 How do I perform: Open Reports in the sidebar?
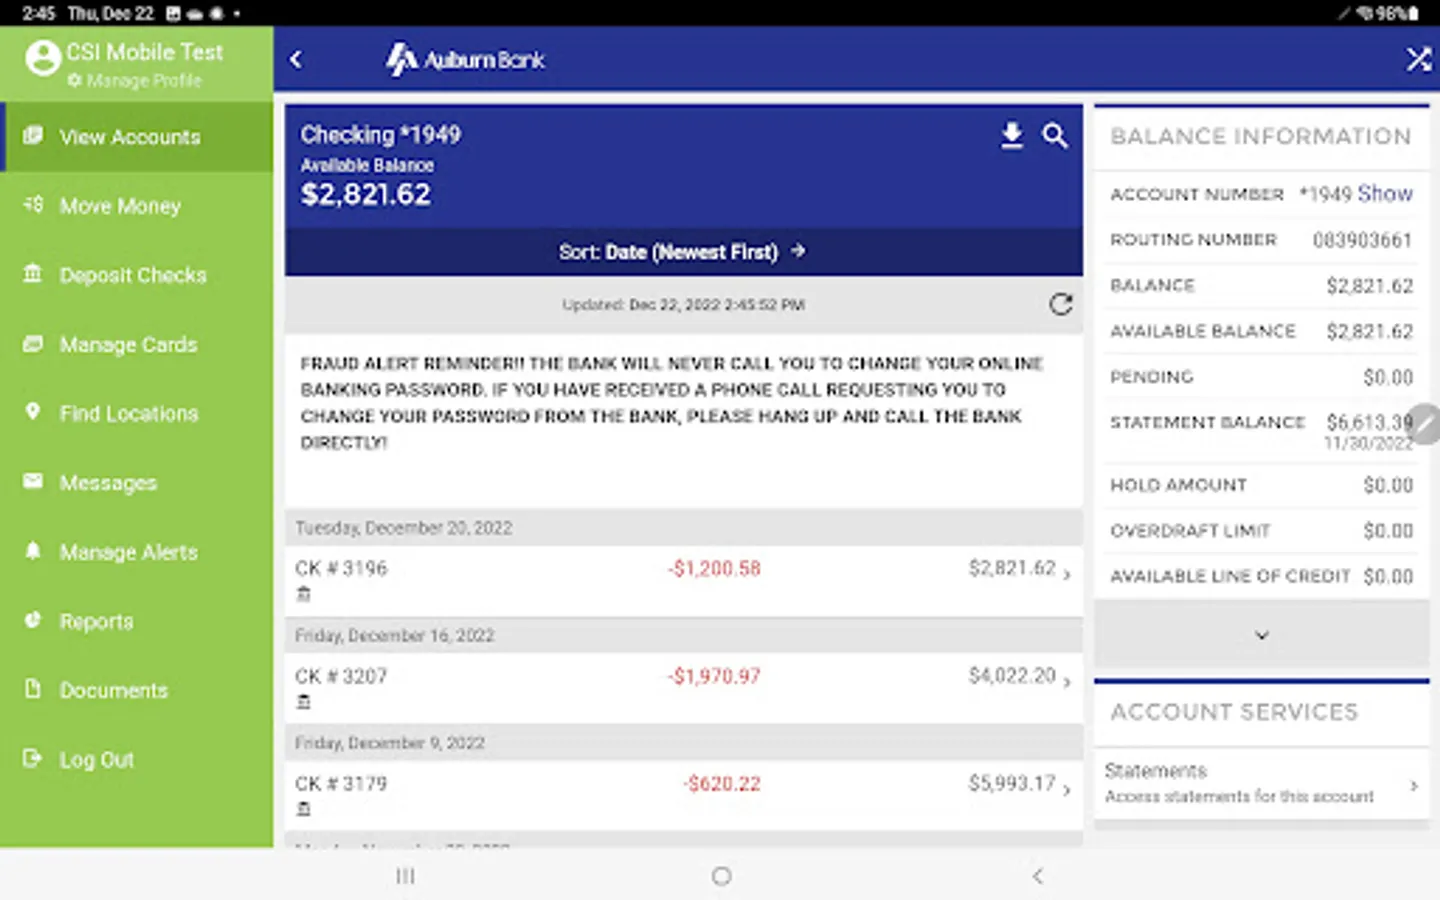pos(137,621)
